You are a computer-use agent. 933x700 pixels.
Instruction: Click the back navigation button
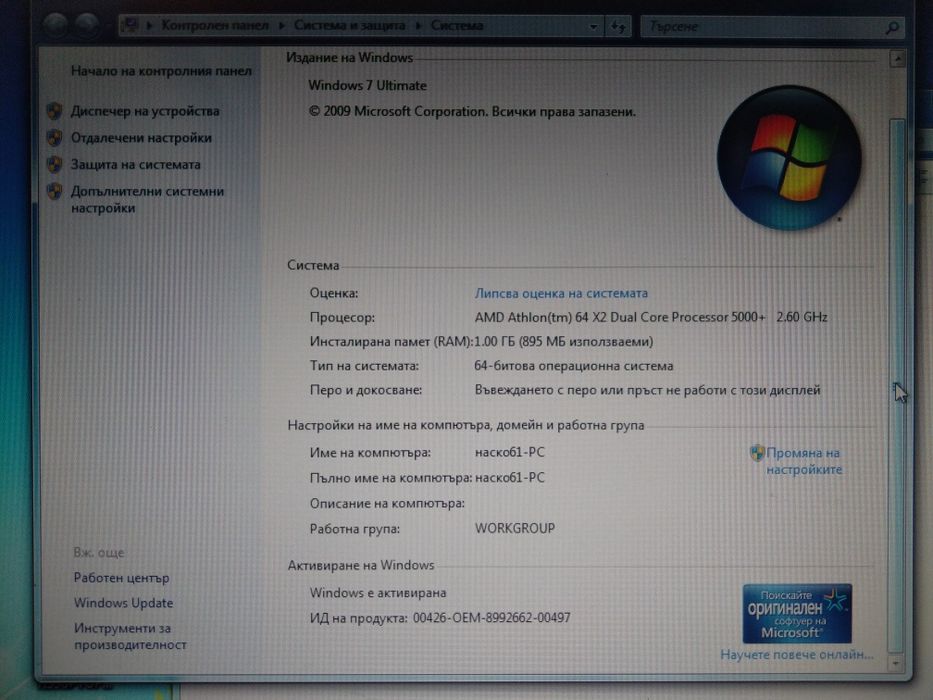[56, 26]
